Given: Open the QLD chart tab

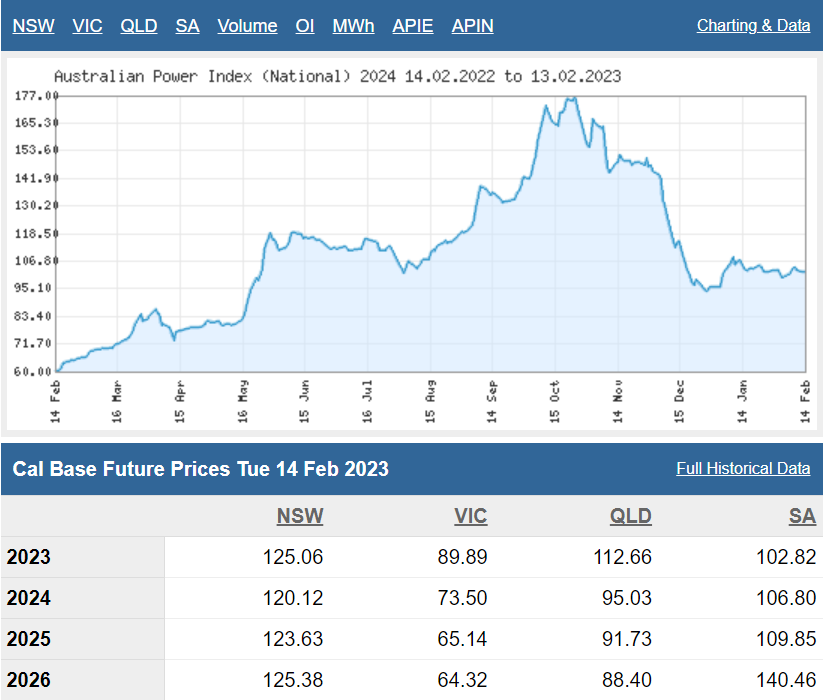Looking at the screenshot, I should (139, 26).
